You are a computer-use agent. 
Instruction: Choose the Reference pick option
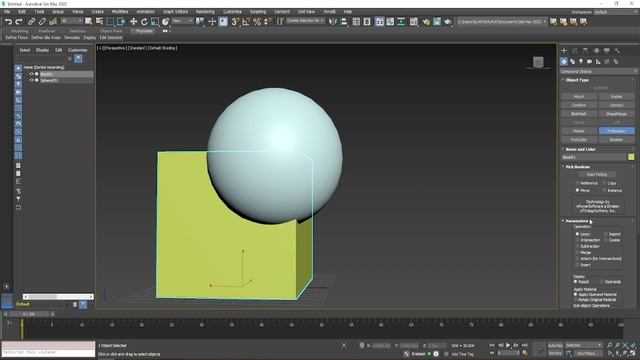577,183
